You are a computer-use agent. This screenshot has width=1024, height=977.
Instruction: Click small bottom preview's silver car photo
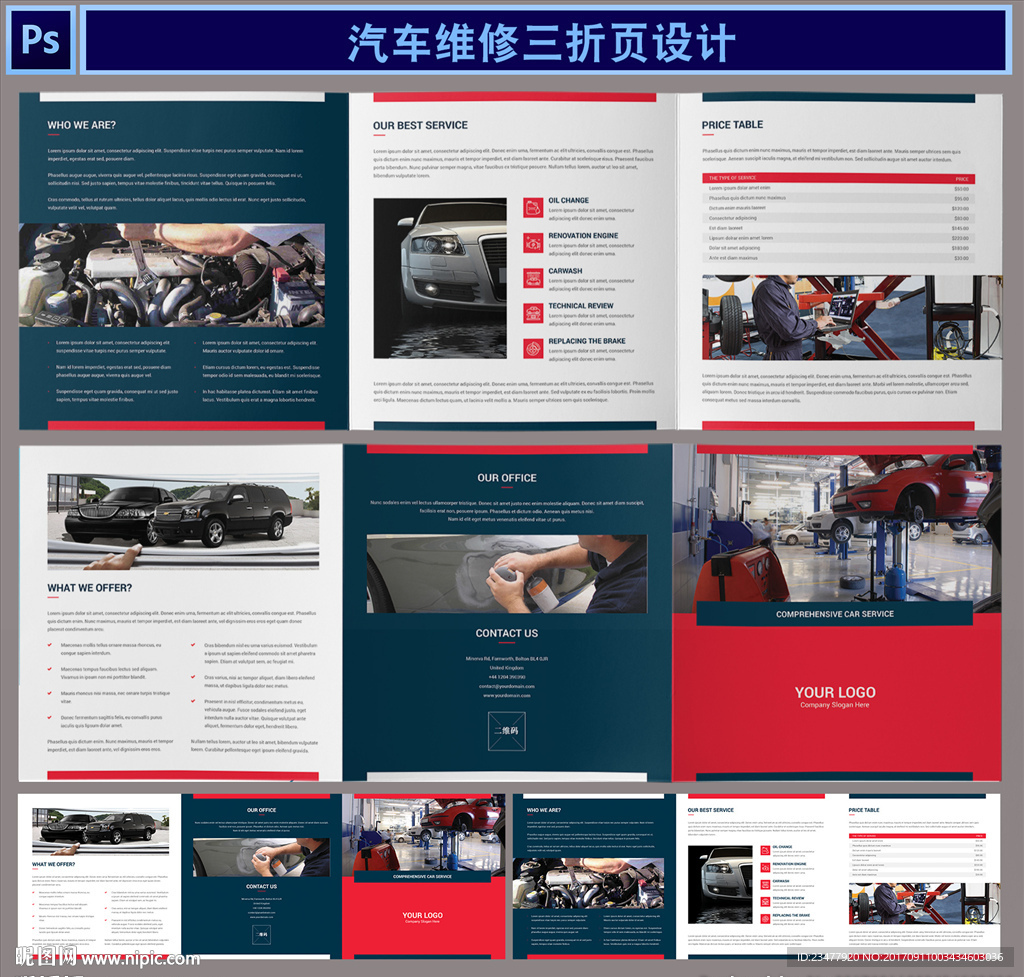tap(720, 884)
